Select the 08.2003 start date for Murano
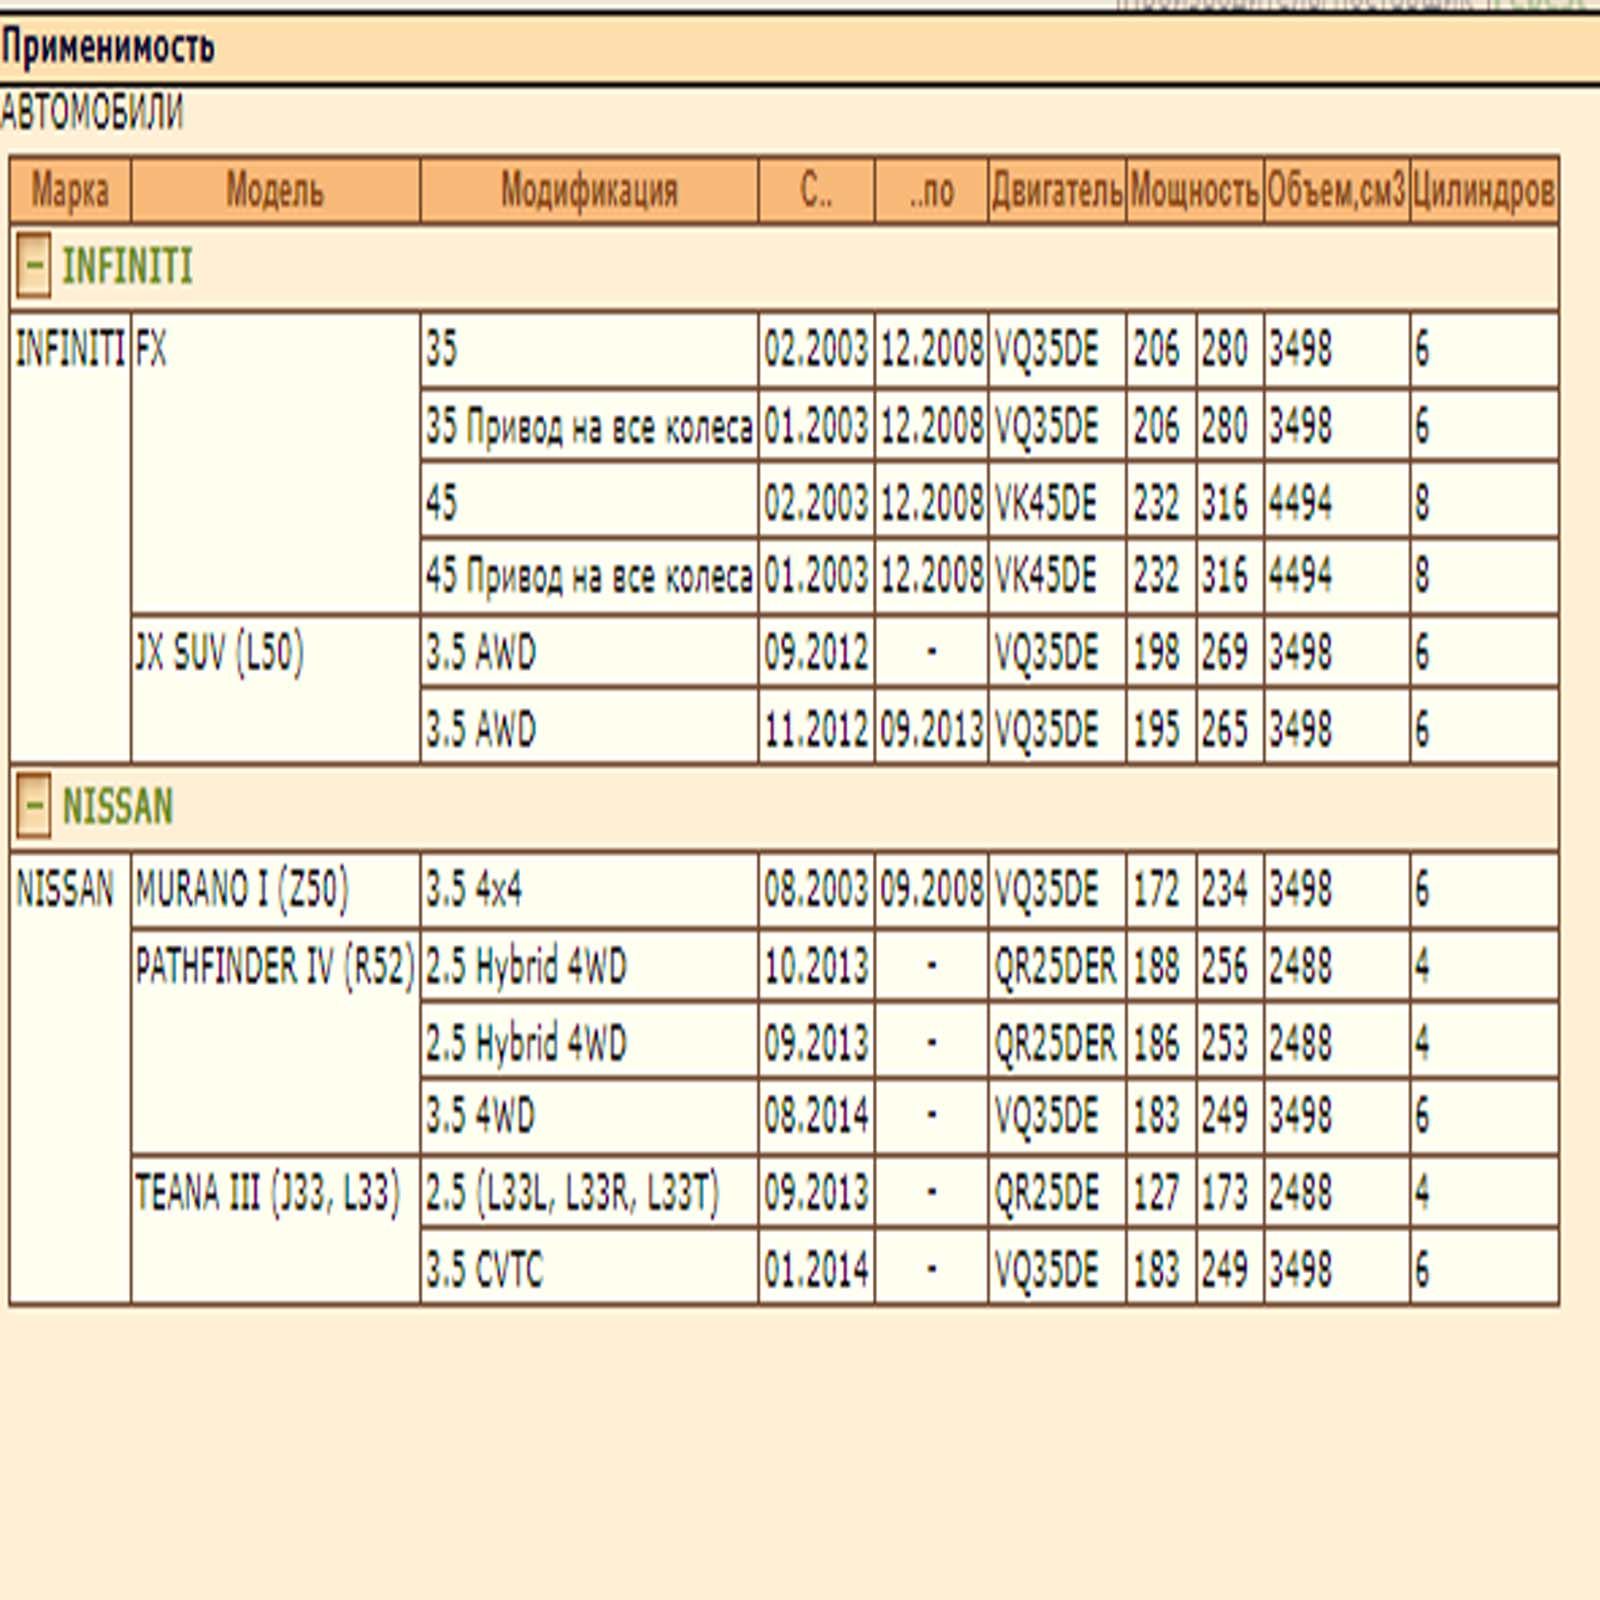Image resolution: width=1600 pixels, height=1600 pixels. click(816, 889)
